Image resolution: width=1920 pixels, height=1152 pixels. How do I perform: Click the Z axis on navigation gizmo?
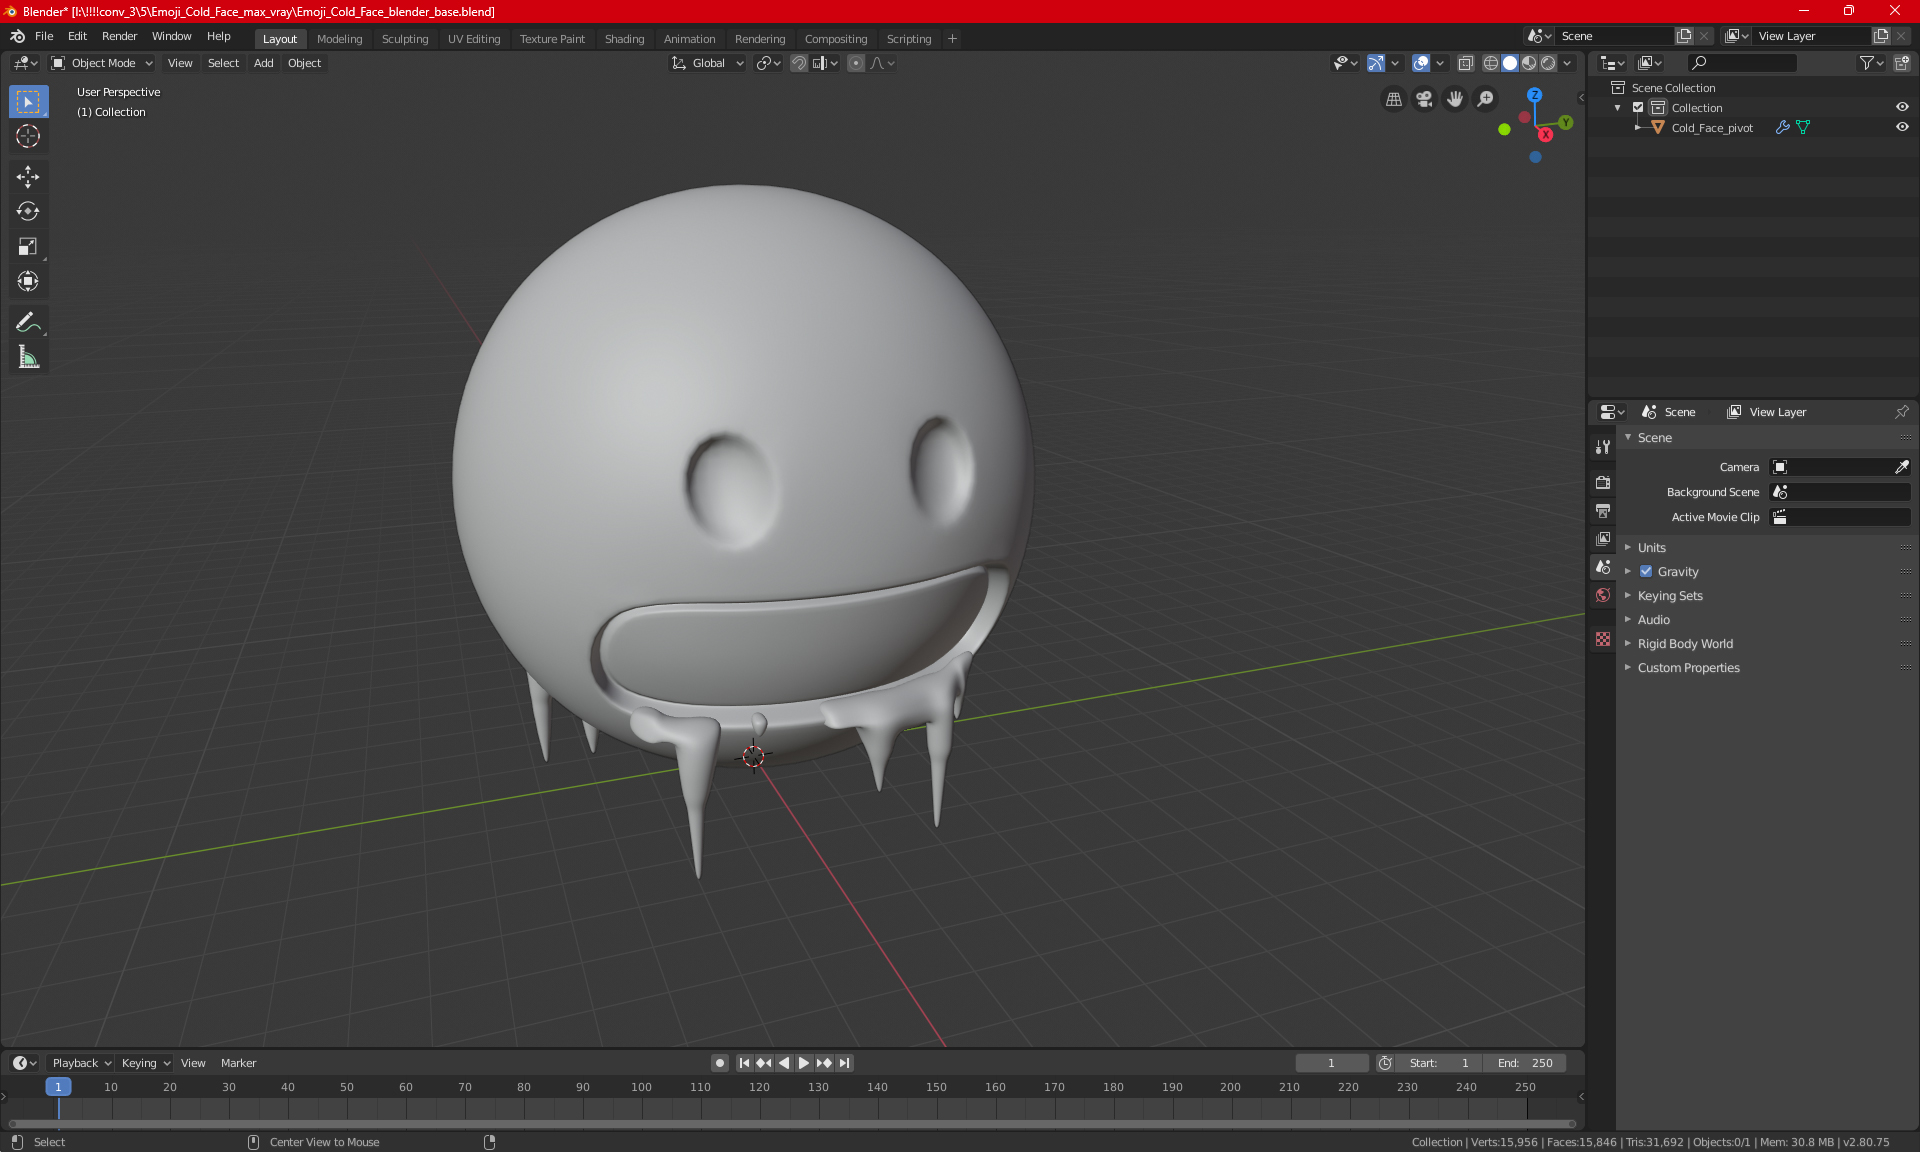[x=1534, y=95]
